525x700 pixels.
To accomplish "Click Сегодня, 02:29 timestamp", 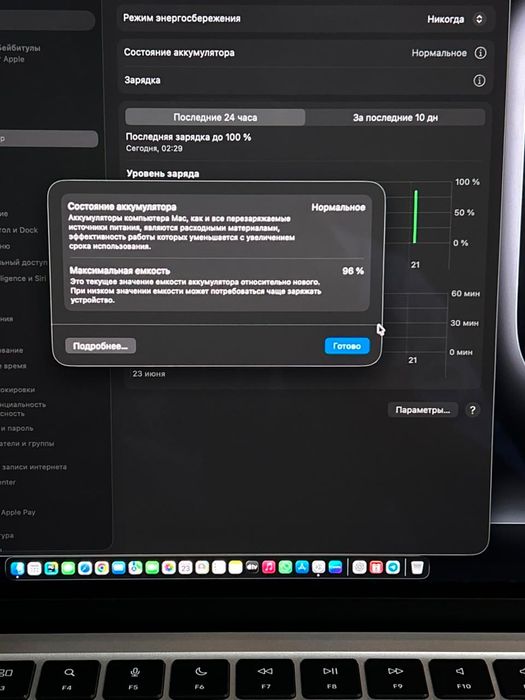I will (x=154, y=149).
